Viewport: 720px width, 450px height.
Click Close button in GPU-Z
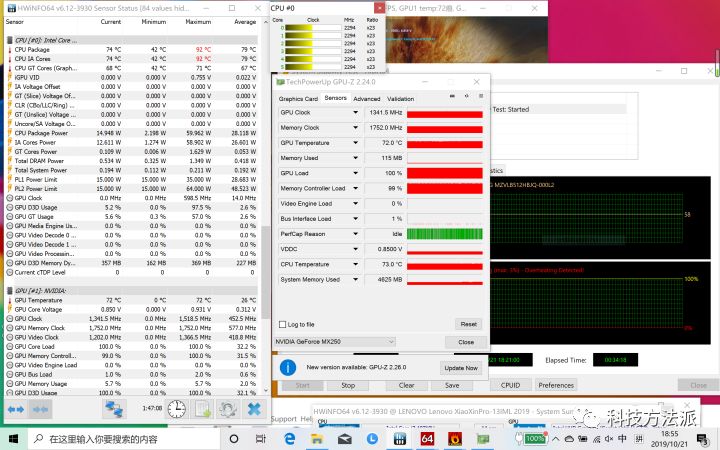(466, 342)
